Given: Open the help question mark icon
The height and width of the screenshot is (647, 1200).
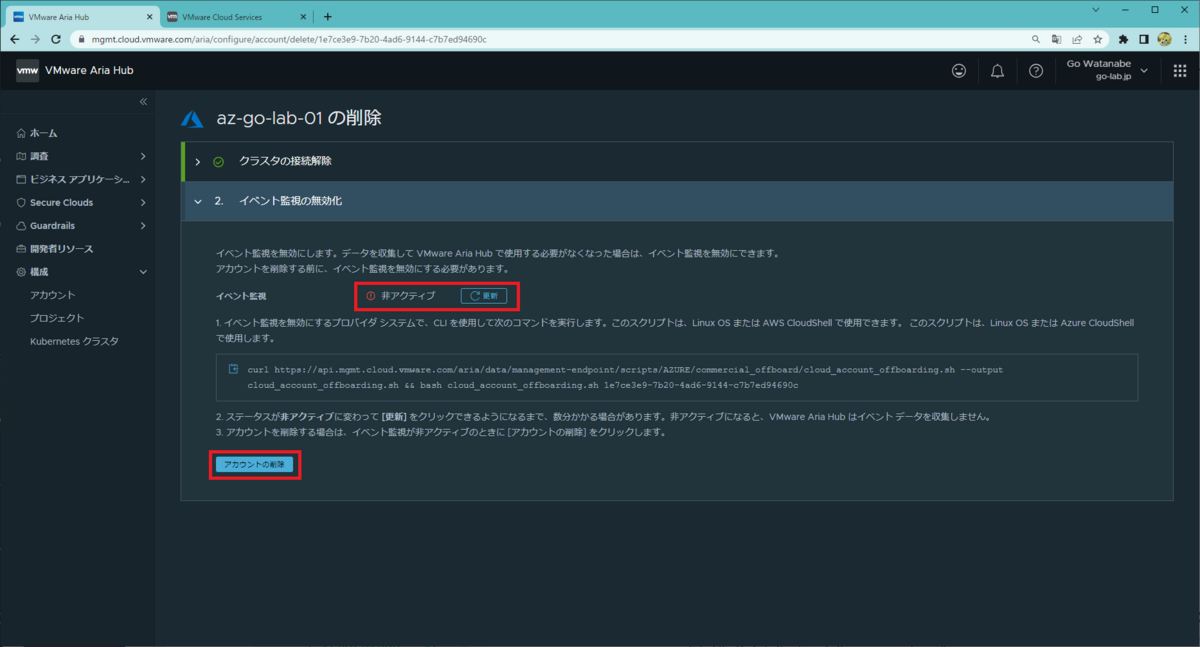Looking at the screenshot, I should point(1036,71).
